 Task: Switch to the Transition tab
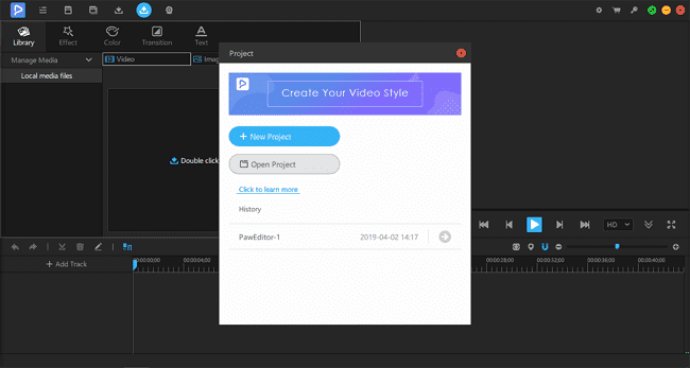coord(157,36)
